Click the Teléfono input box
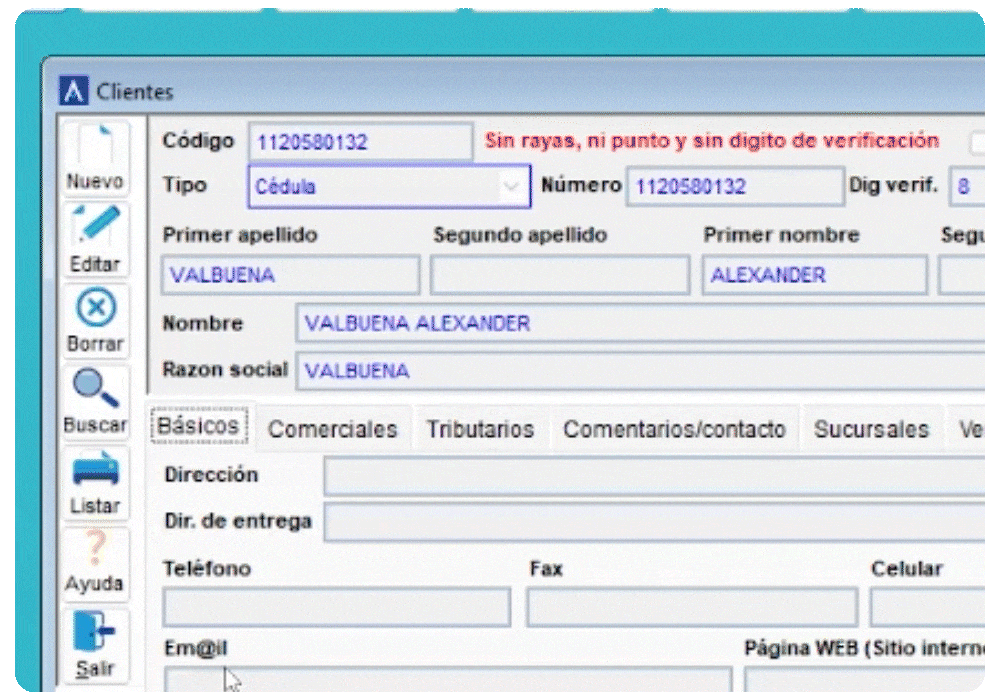 pos(336,607)
